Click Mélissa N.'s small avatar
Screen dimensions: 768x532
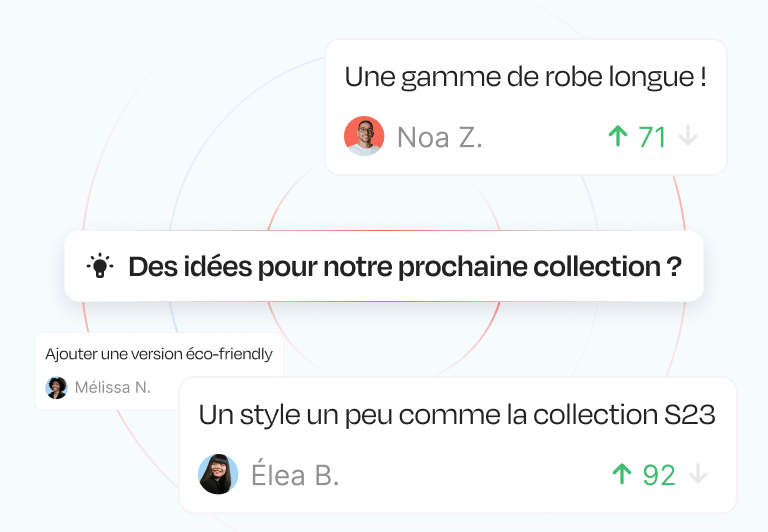point(57,387)
